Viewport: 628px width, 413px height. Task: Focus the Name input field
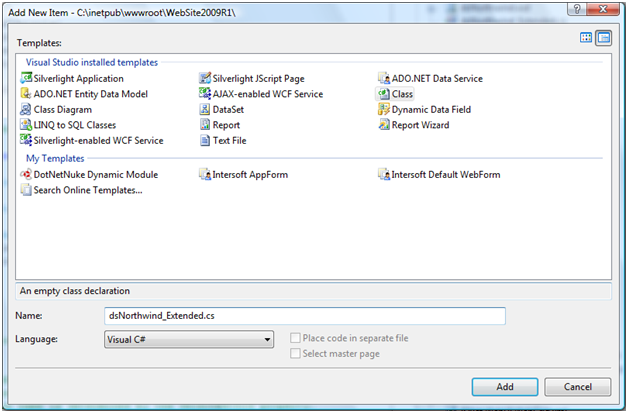point(305,316)
